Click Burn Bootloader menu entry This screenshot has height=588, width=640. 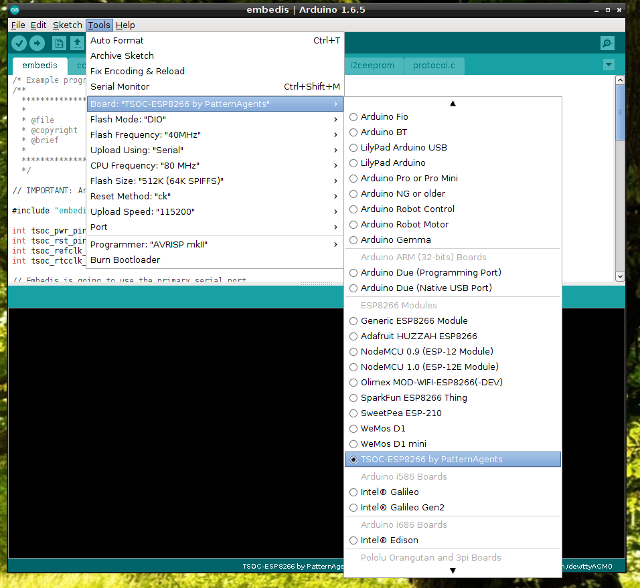coord(215,260)
